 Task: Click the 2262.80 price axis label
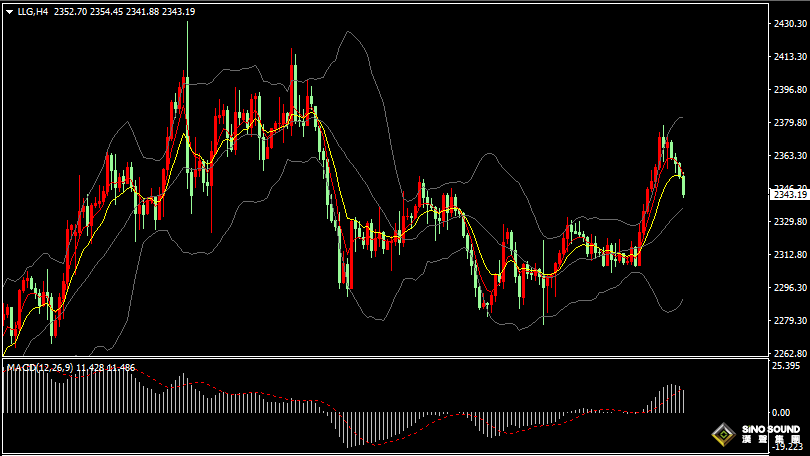point(789,353)
